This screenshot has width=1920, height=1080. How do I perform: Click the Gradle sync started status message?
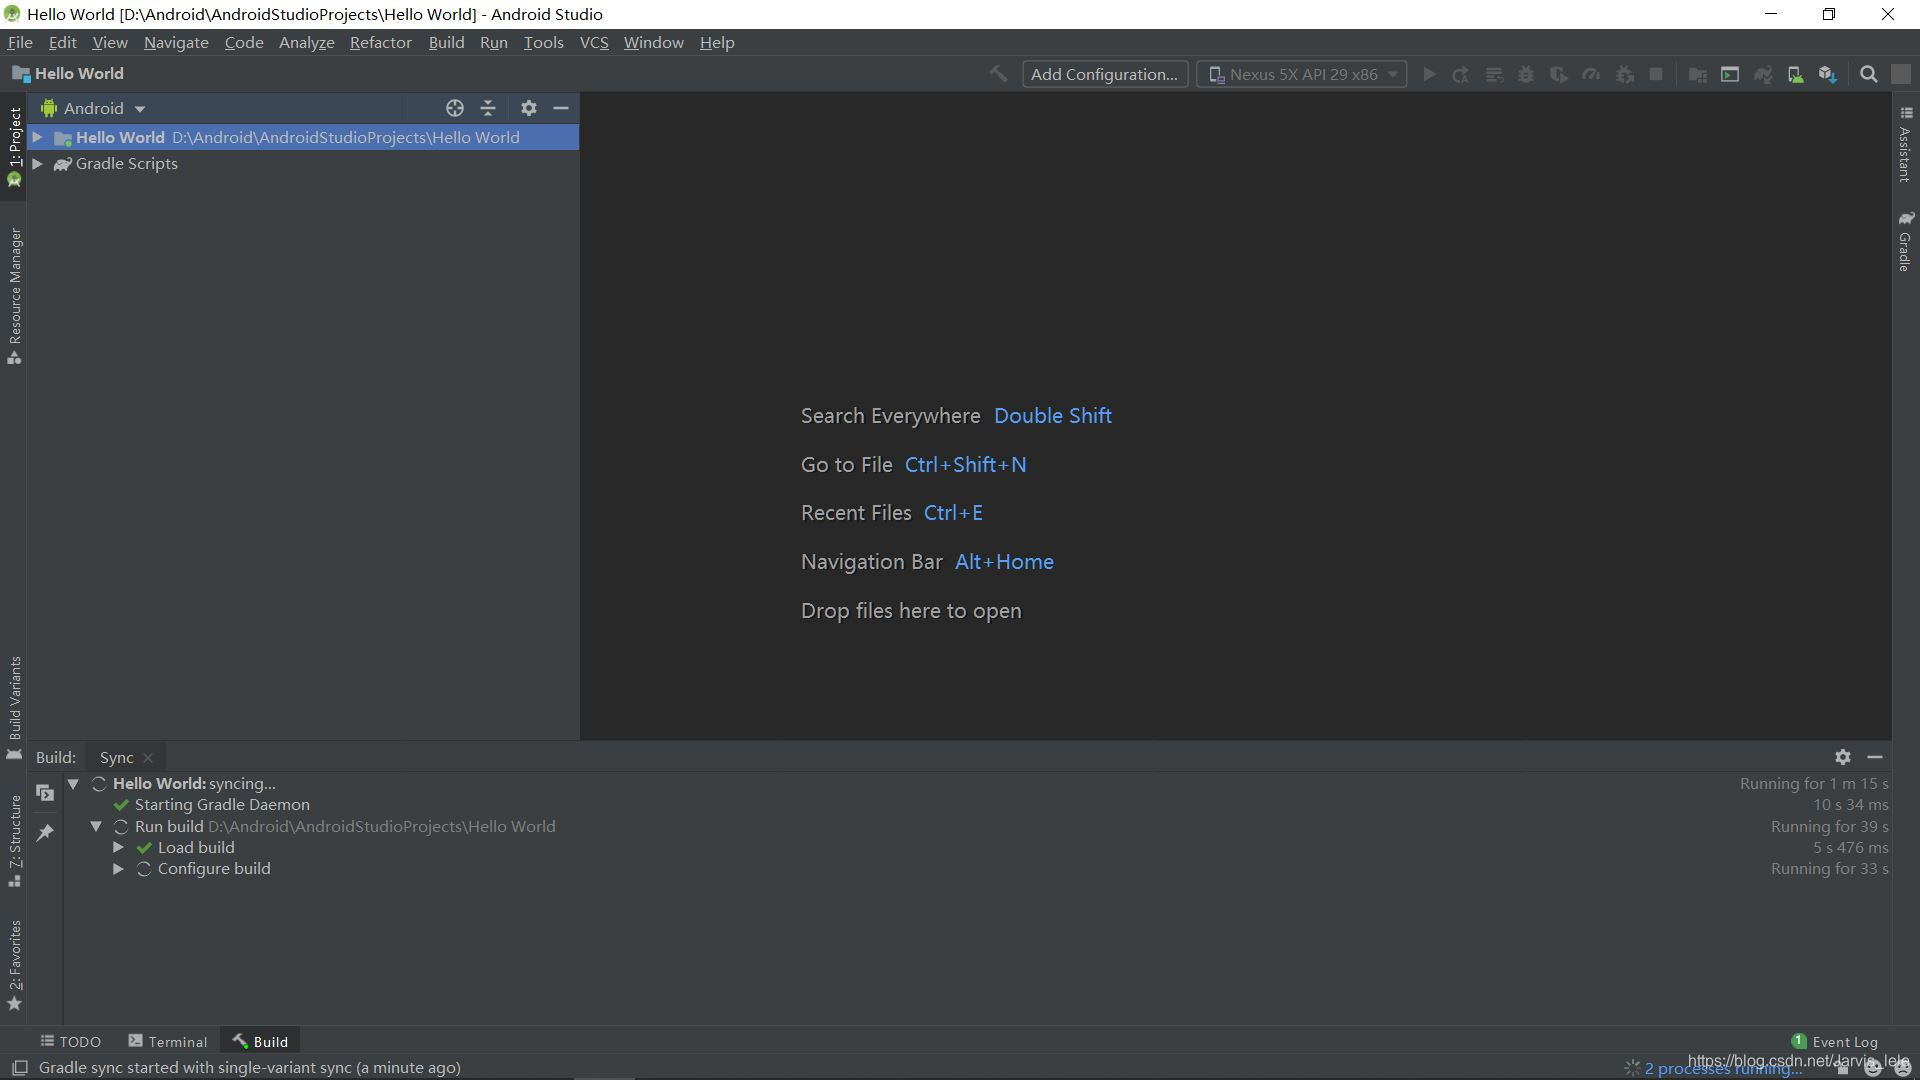tap(249, 1068)
